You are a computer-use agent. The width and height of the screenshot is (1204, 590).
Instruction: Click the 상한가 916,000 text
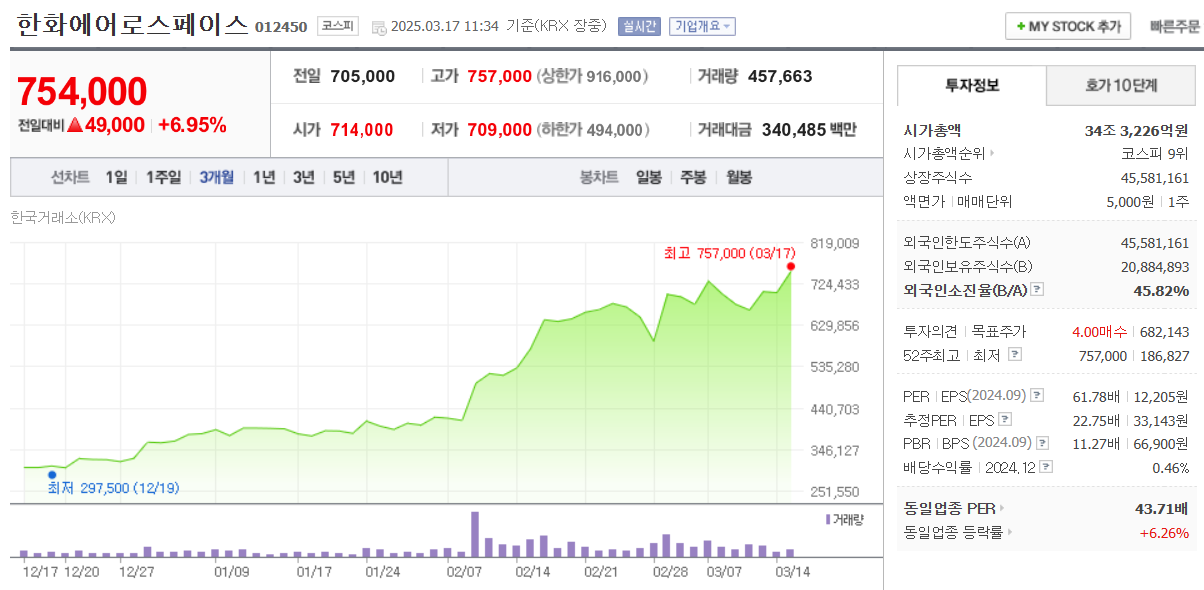[593, 76]
